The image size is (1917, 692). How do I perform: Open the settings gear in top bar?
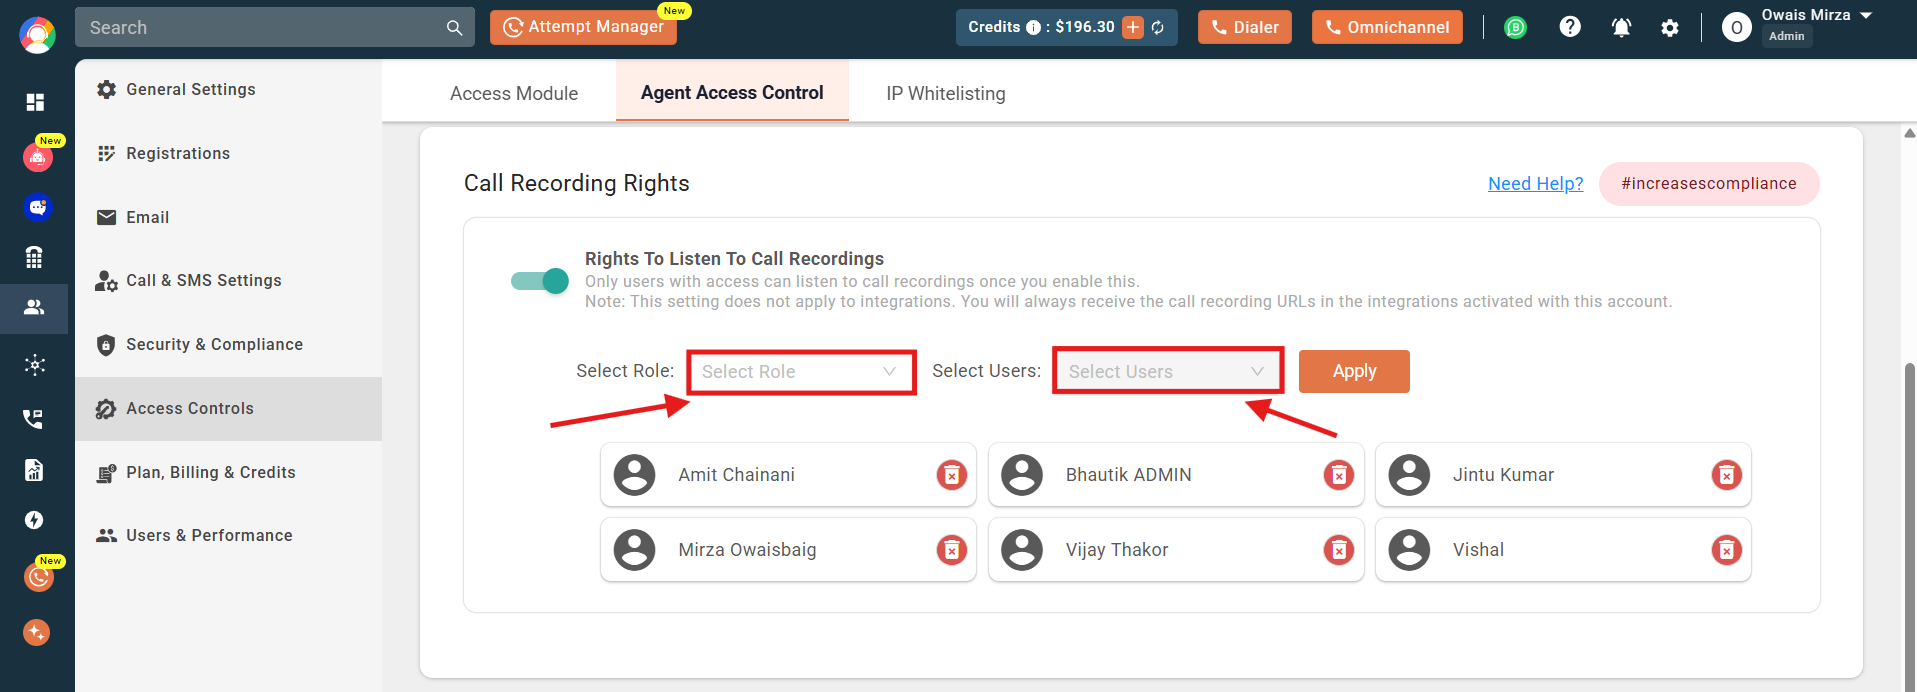(x=1670, y=28)
